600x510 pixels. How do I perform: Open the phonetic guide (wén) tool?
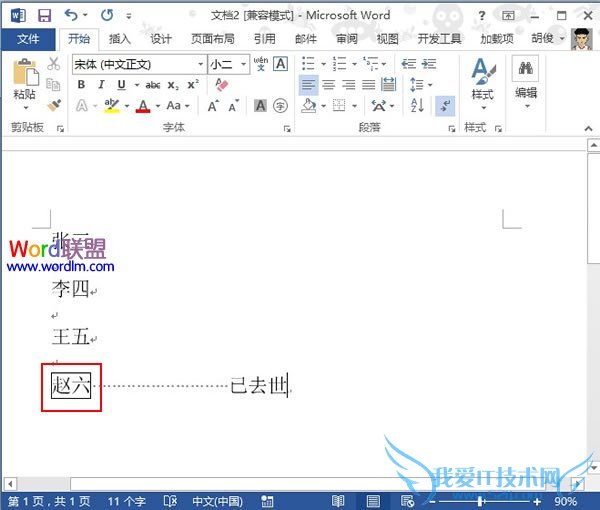(x=261, y=64)
